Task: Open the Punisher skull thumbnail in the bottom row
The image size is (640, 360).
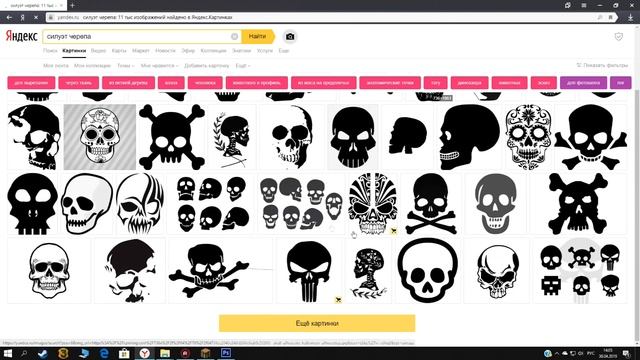Action: pyautogui.click(x=309, y=271)
